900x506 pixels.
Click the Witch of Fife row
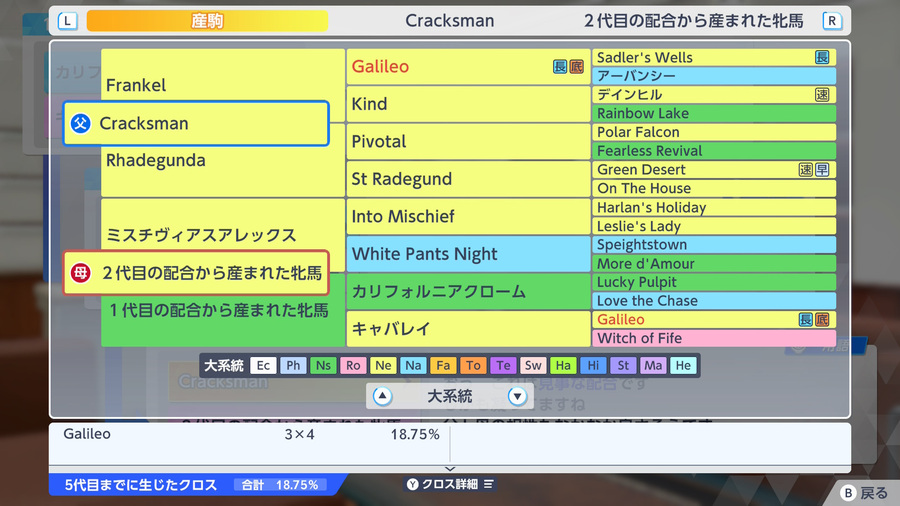[x=714, y=338]
